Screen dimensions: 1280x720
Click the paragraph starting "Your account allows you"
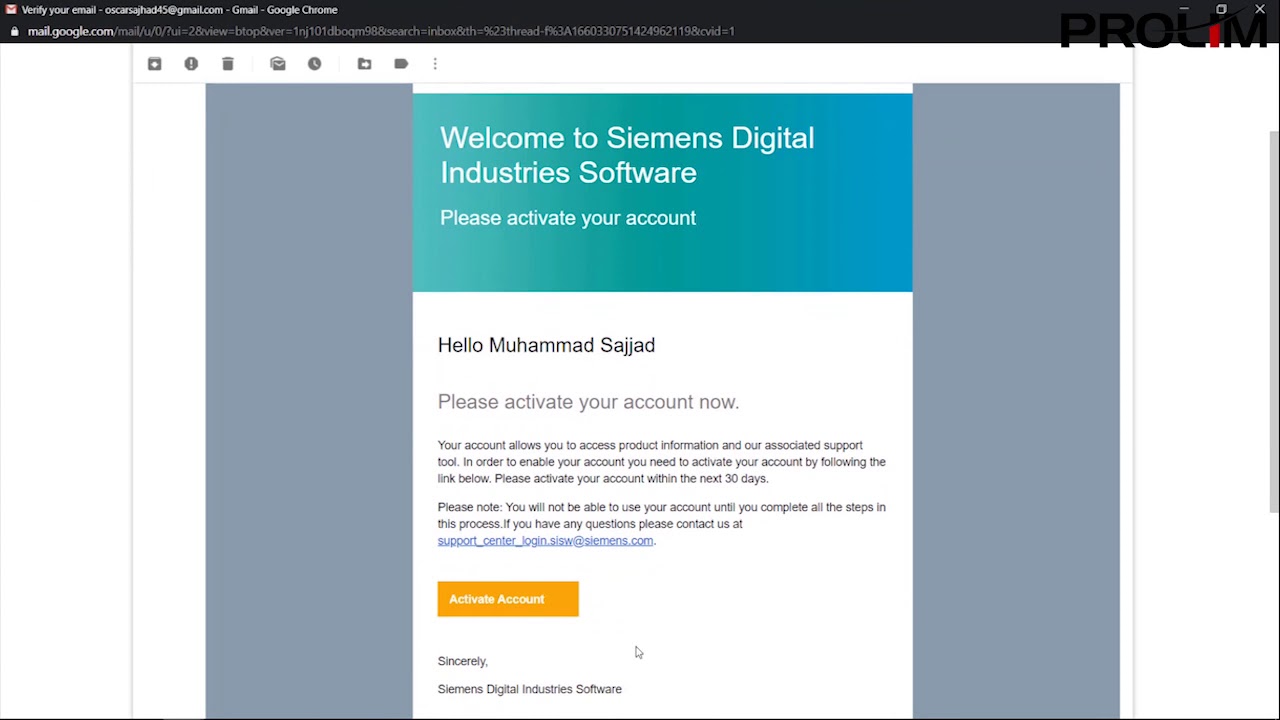662,462
